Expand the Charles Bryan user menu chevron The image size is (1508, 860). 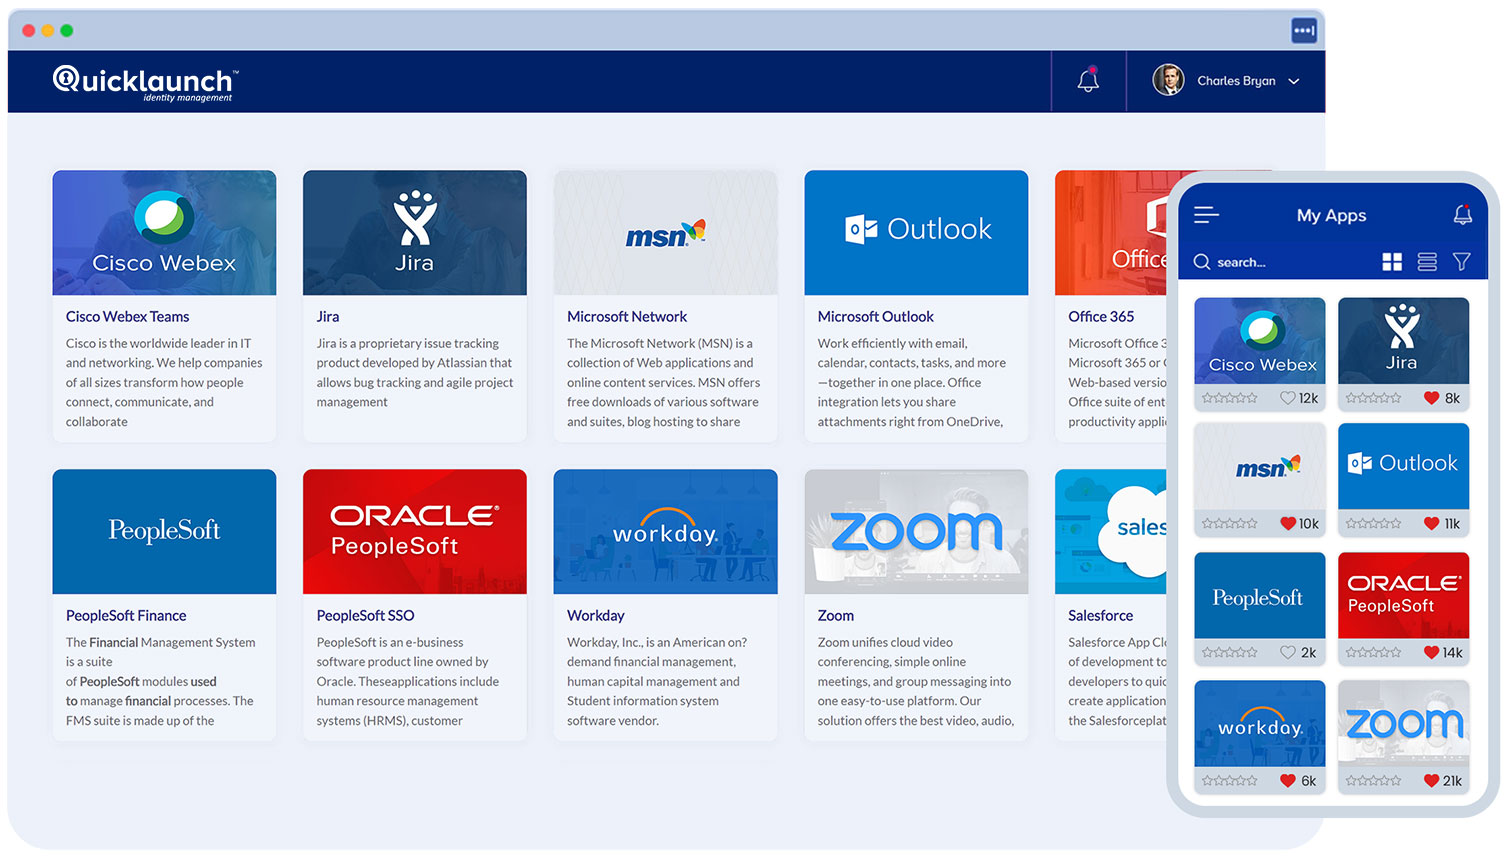(x=1294, y=82)
